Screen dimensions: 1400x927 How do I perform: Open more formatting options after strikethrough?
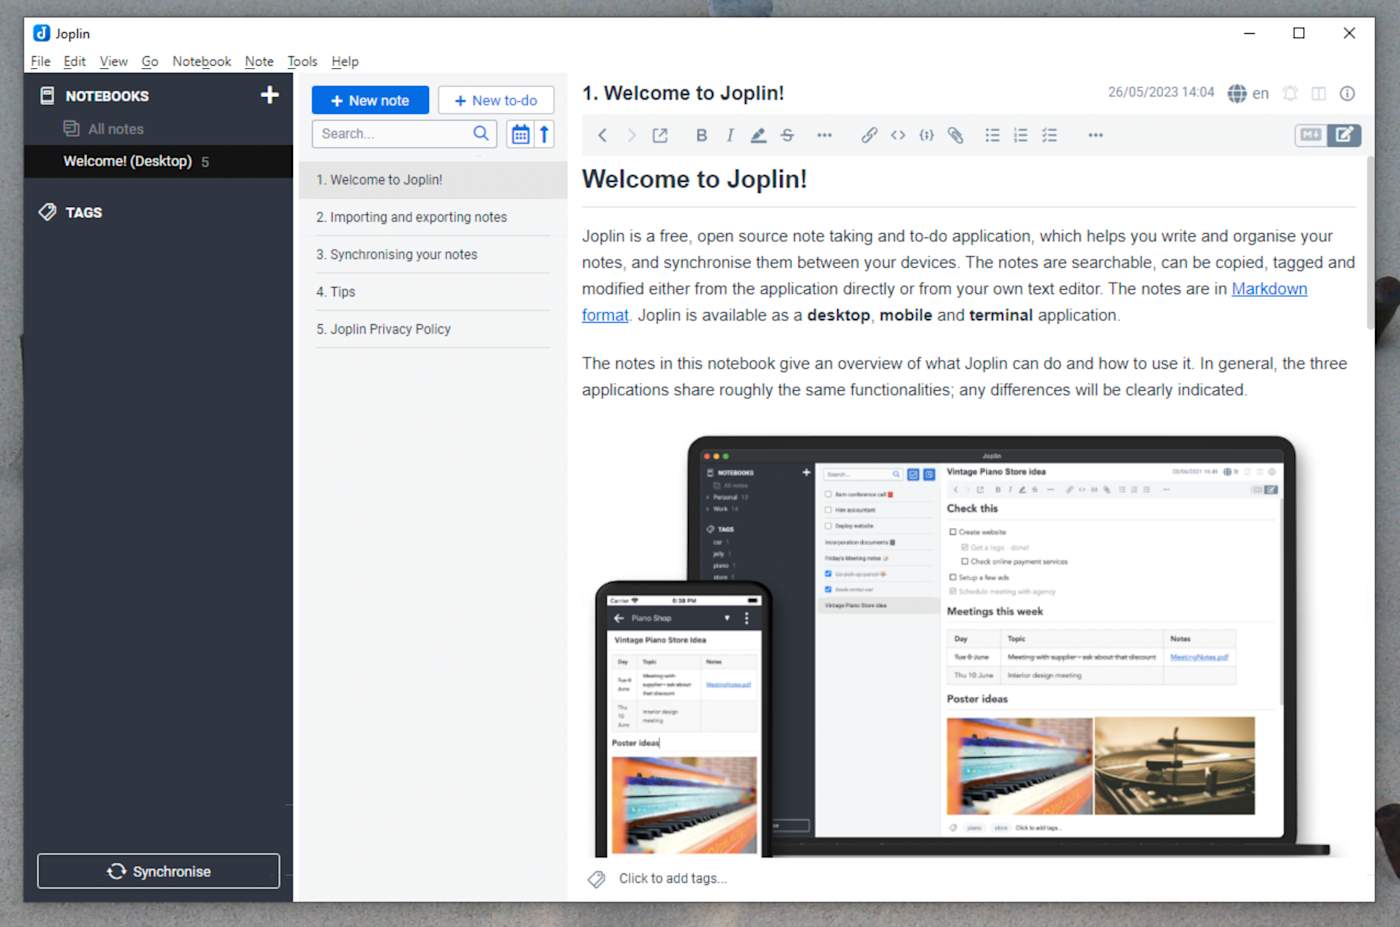pos(824,135)
